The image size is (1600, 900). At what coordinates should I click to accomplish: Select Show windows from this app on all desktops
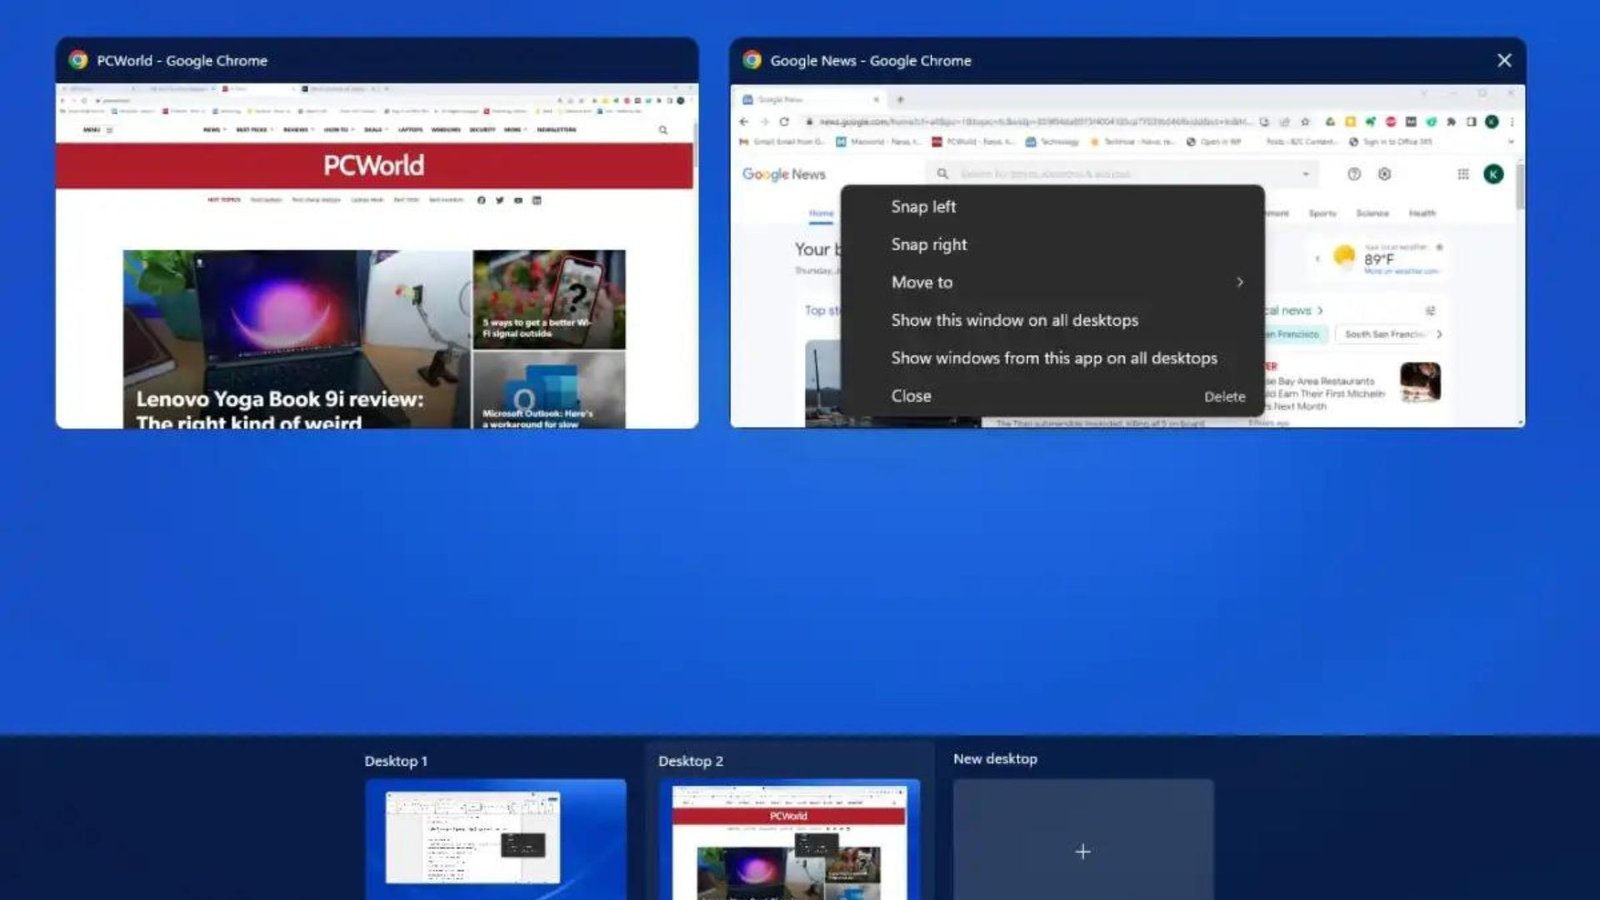coord(1053,359)
